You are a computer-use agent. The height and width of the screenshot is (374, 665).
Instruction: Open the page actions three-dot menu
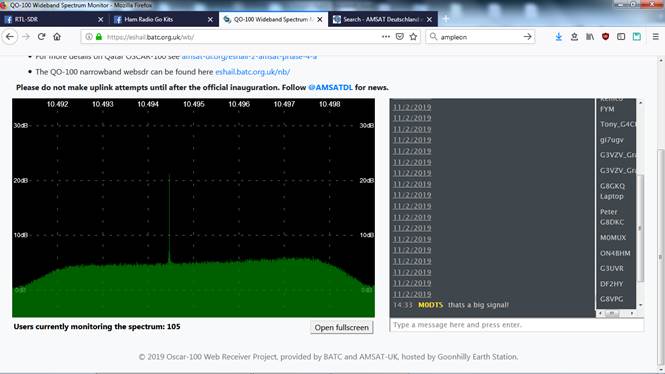pyautogui.click(x=386, y=37)
